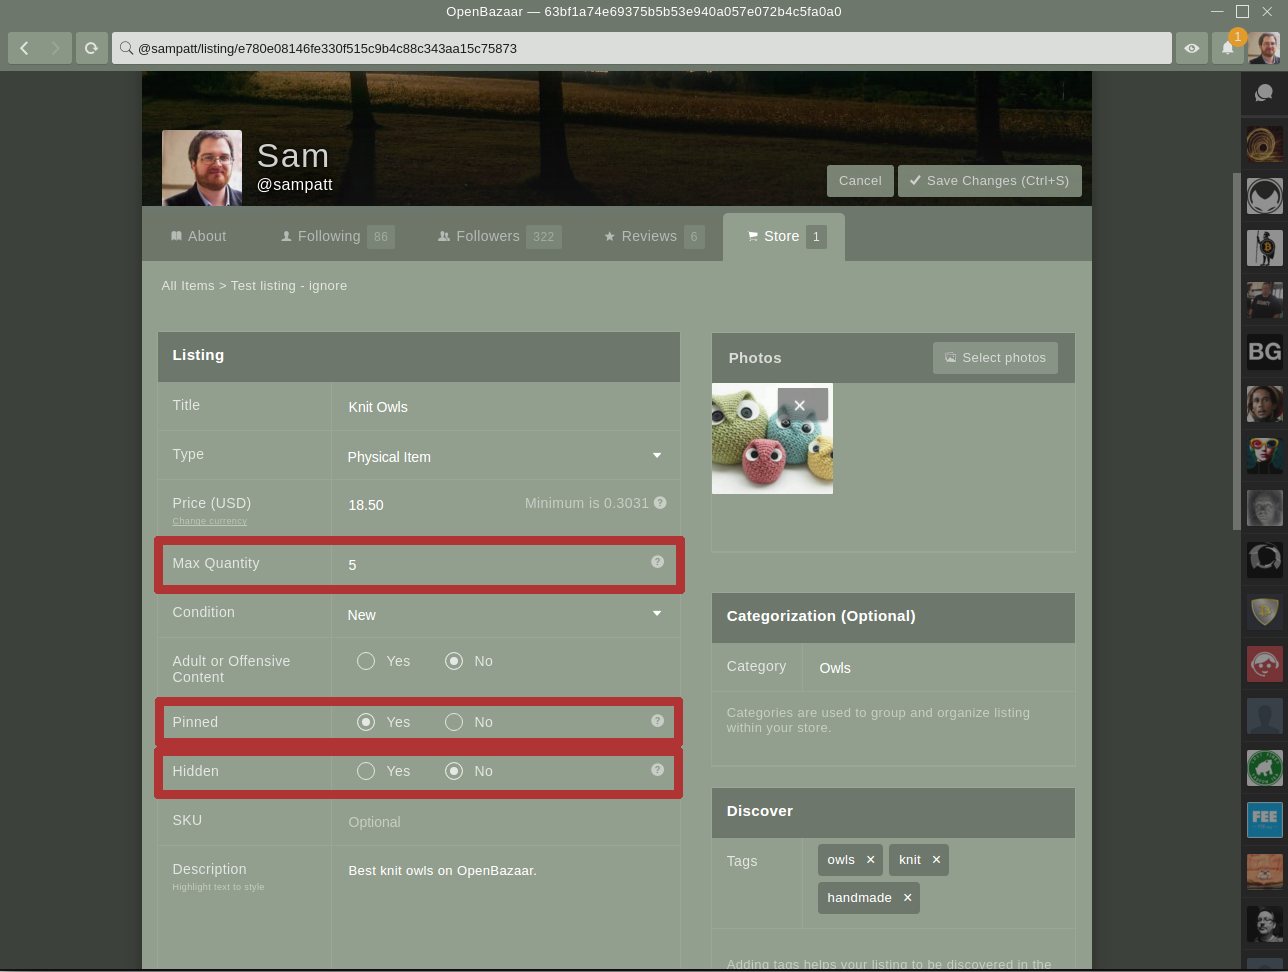Screen dimensions: 1288x972
Task: Click the back navigation arrow
Action: point(25,48)
